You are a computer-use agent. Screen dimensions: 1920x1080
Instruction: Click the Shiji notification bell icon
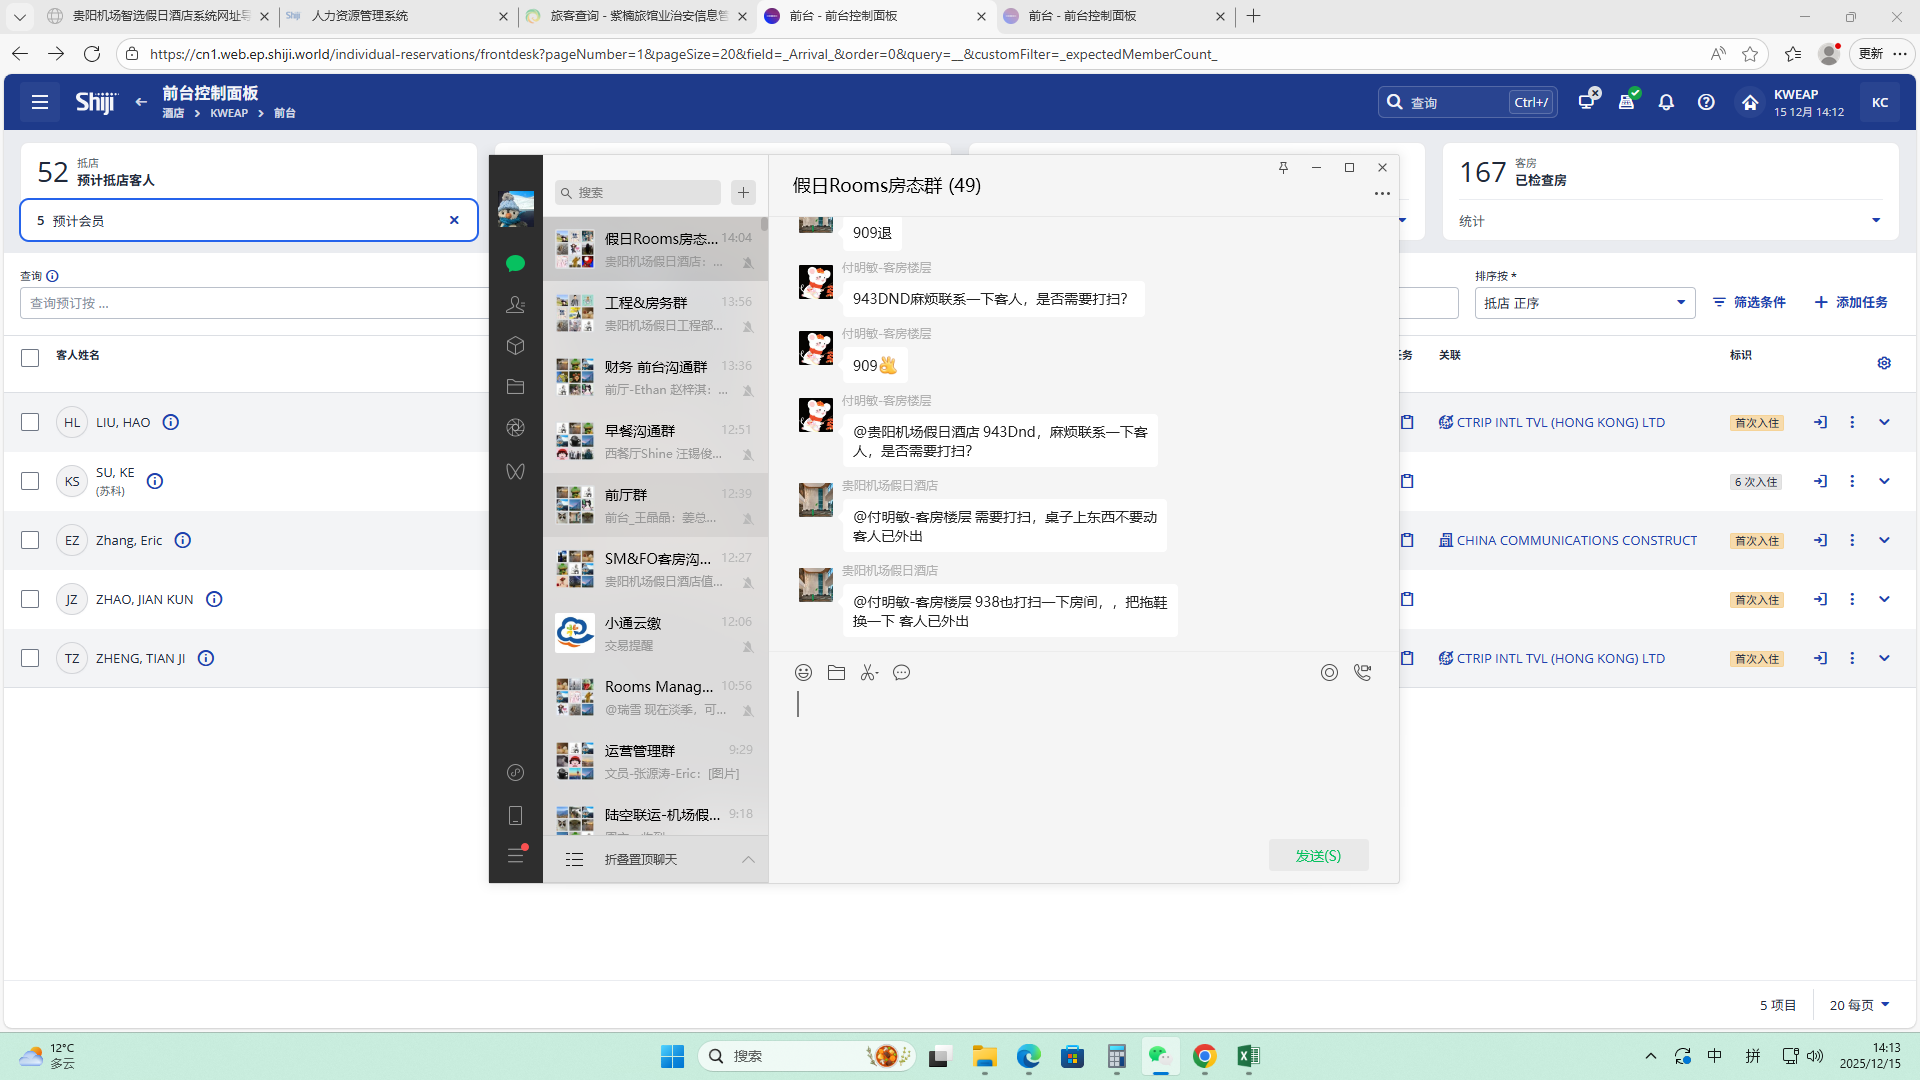tap(1666, 102)
